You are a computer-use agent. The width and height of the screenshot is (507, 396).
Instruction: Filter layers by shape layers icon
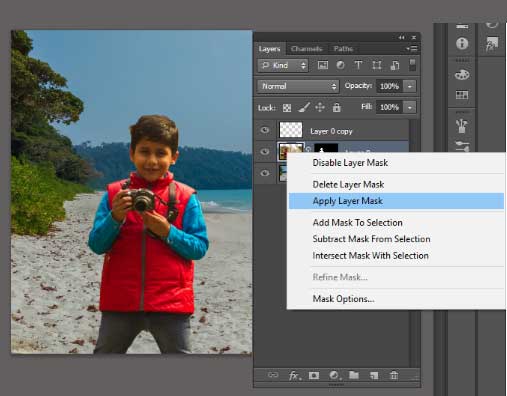click(377, 65)
